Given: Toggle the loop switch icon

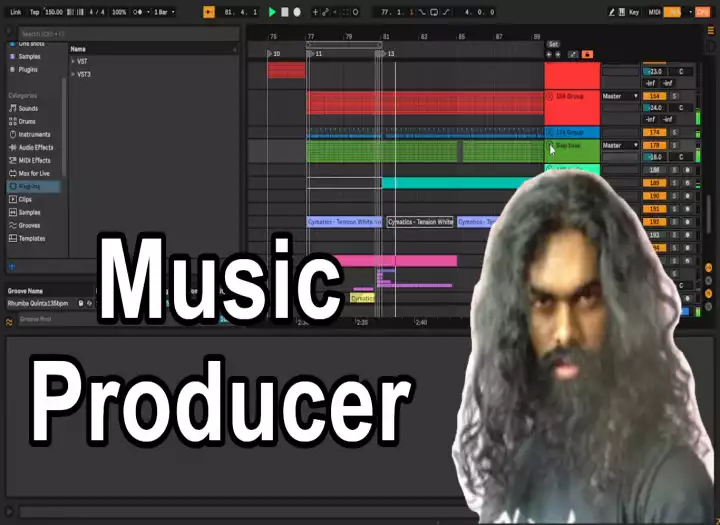Looking at the screenshot, I should pos(434,12).
